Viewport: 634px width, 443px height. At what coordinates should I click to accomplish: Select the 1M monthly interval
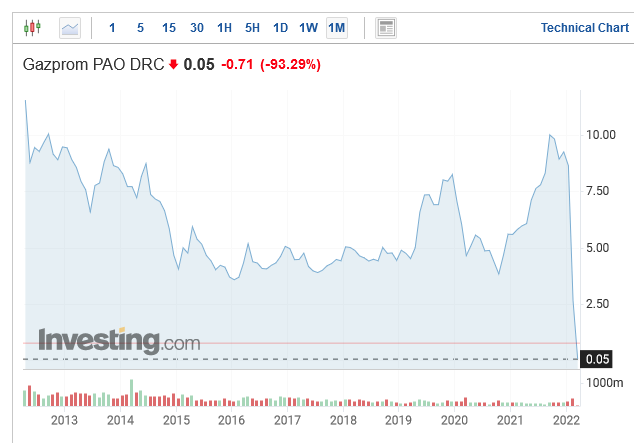337,28
